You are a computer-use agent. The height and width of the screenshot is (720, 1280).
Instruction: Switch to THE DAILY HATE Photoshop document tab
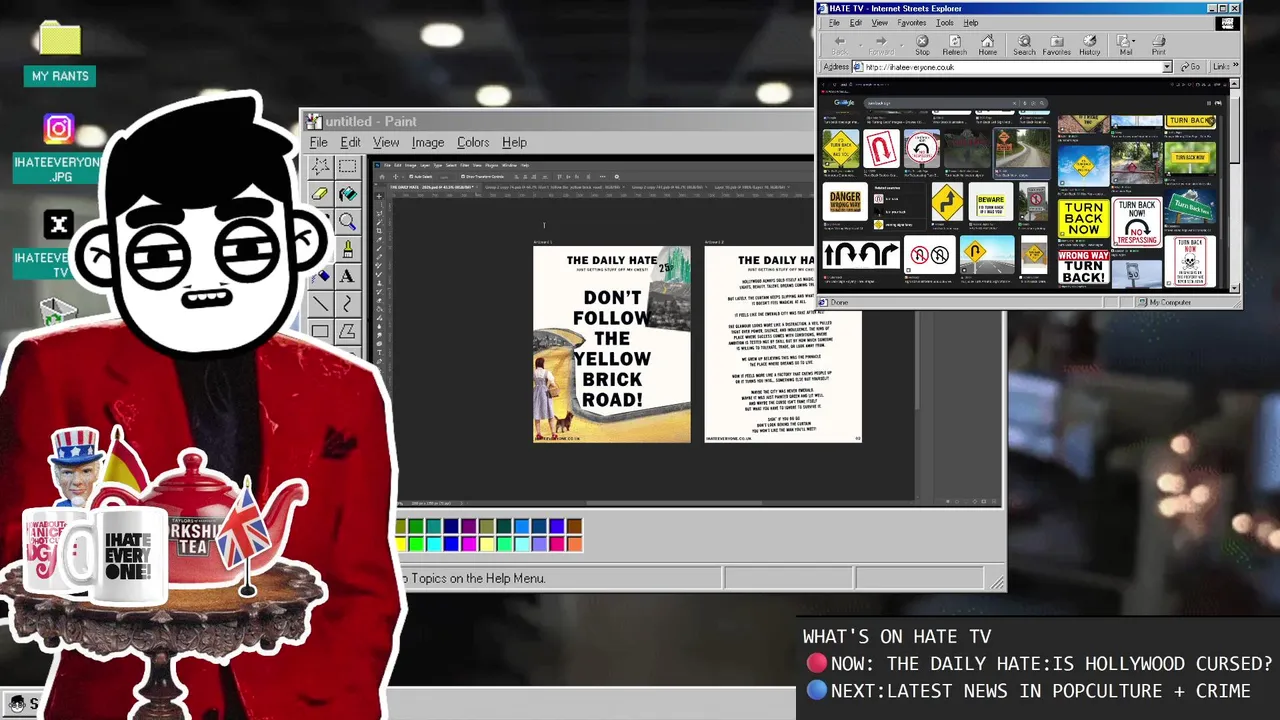click(431, 187)
